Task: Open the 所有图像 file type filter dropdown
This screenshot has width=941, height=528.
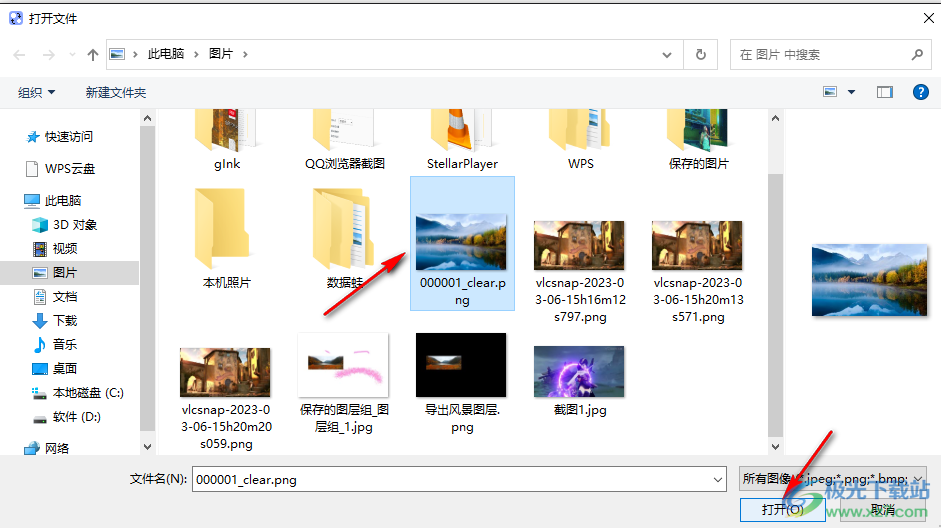Action: pos(832,479)
